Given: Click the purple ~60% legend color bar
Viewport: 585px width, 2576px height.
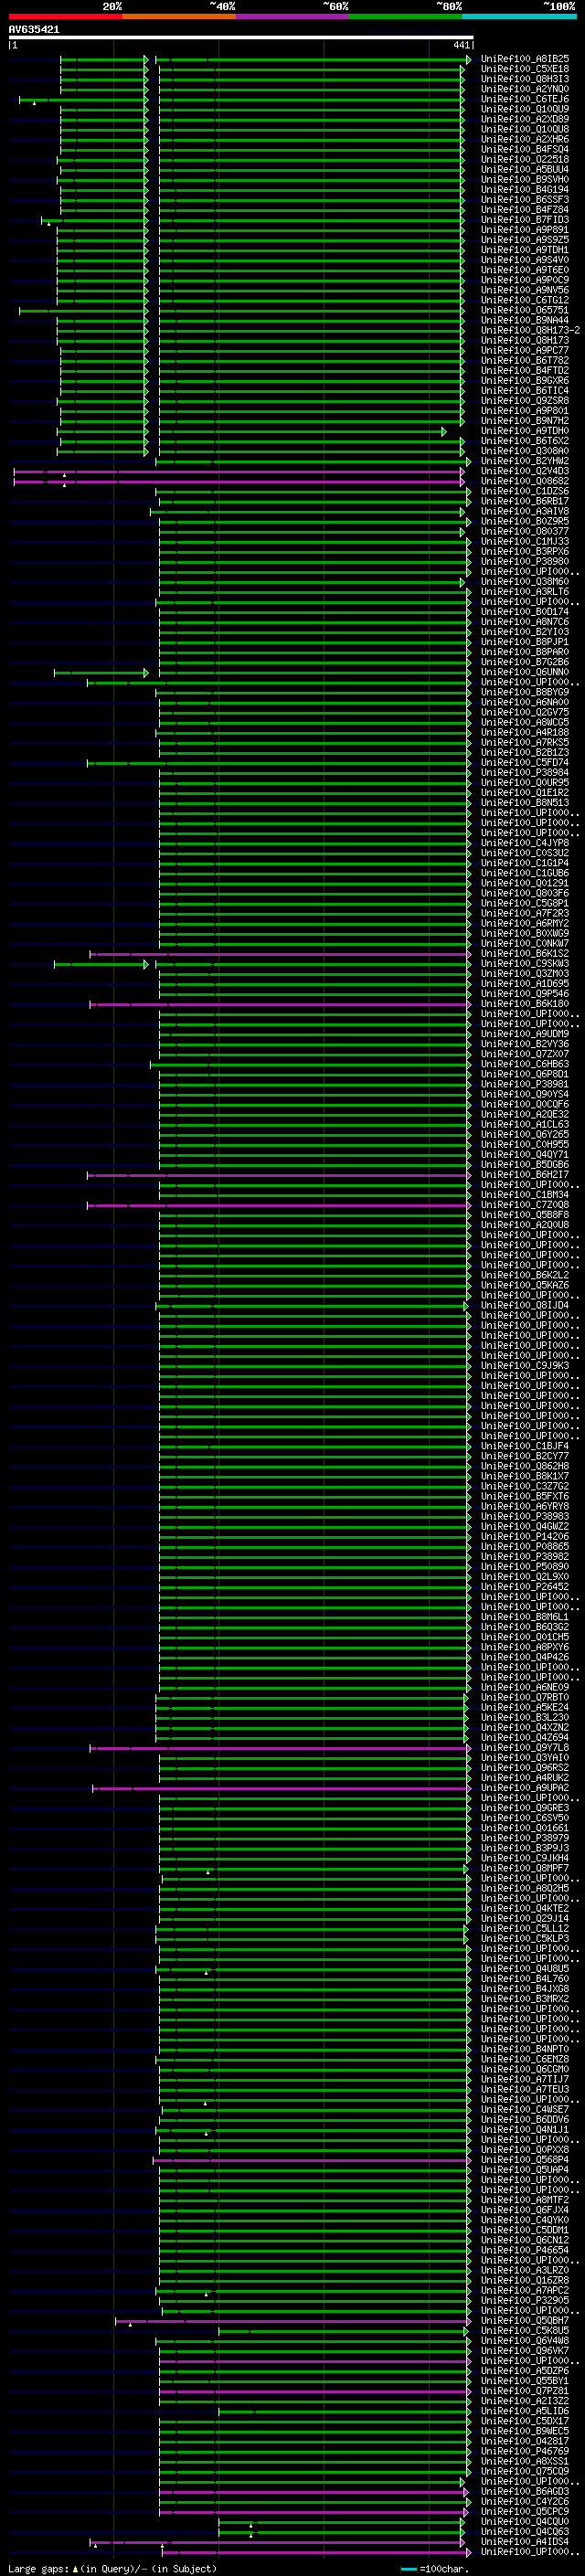Looking at the screenshot, I should [293, 16].
